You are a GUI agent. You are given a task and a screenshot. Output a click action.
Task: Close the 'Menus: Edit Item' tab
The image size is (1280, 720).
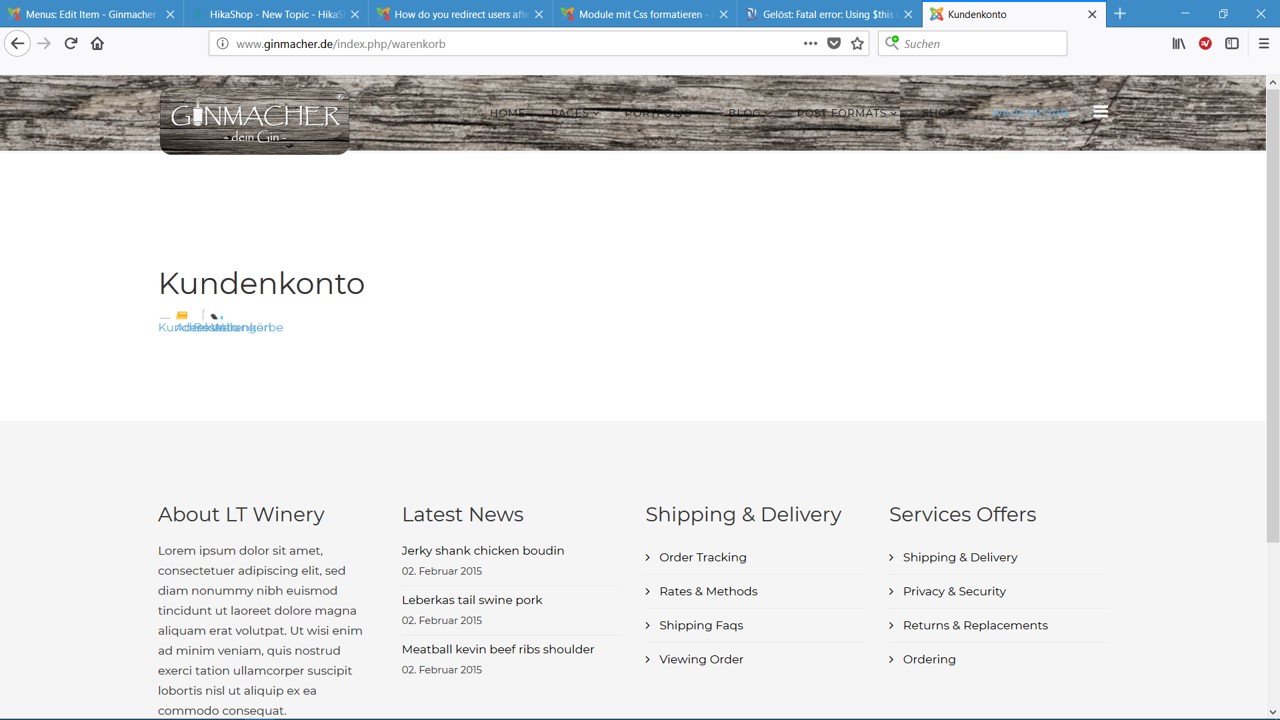tap(170, 15)
